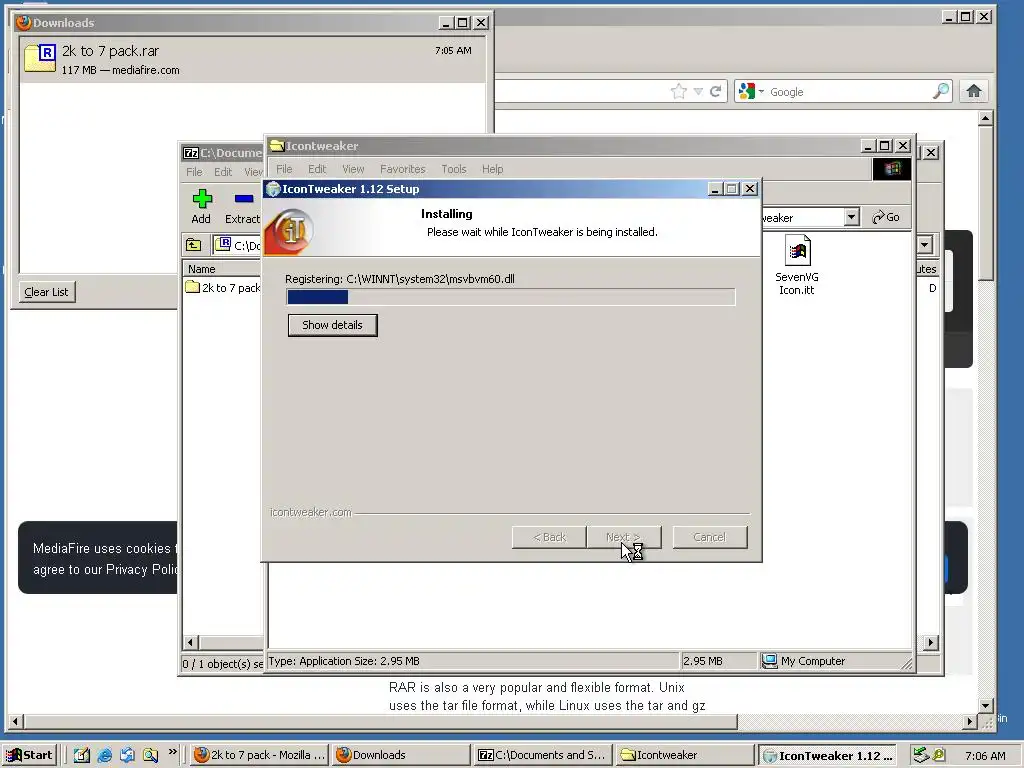Click the network tray icon
The width and height of the screenshot is (1024, 768).
click(921, 755)
